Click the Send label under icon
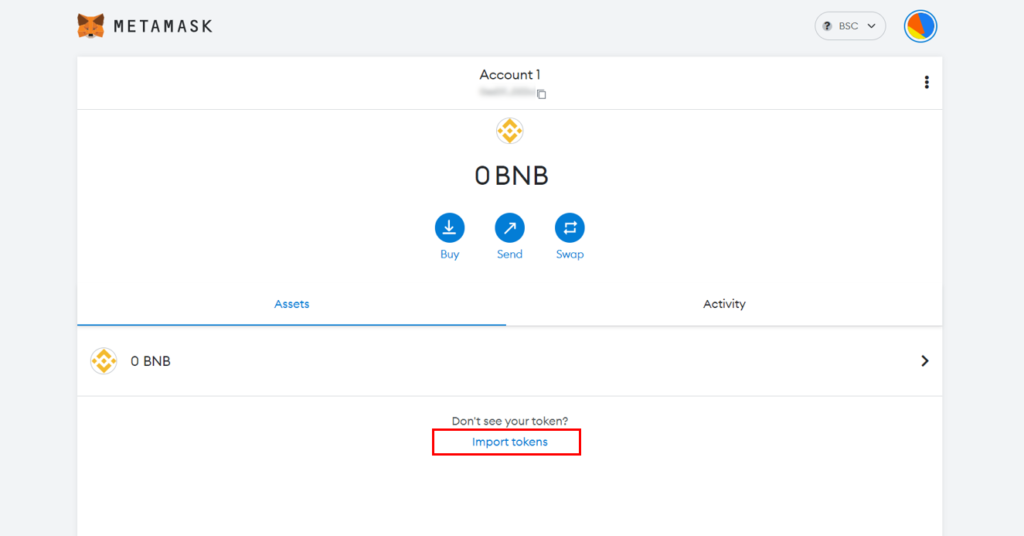 click(x=509, y=255)
